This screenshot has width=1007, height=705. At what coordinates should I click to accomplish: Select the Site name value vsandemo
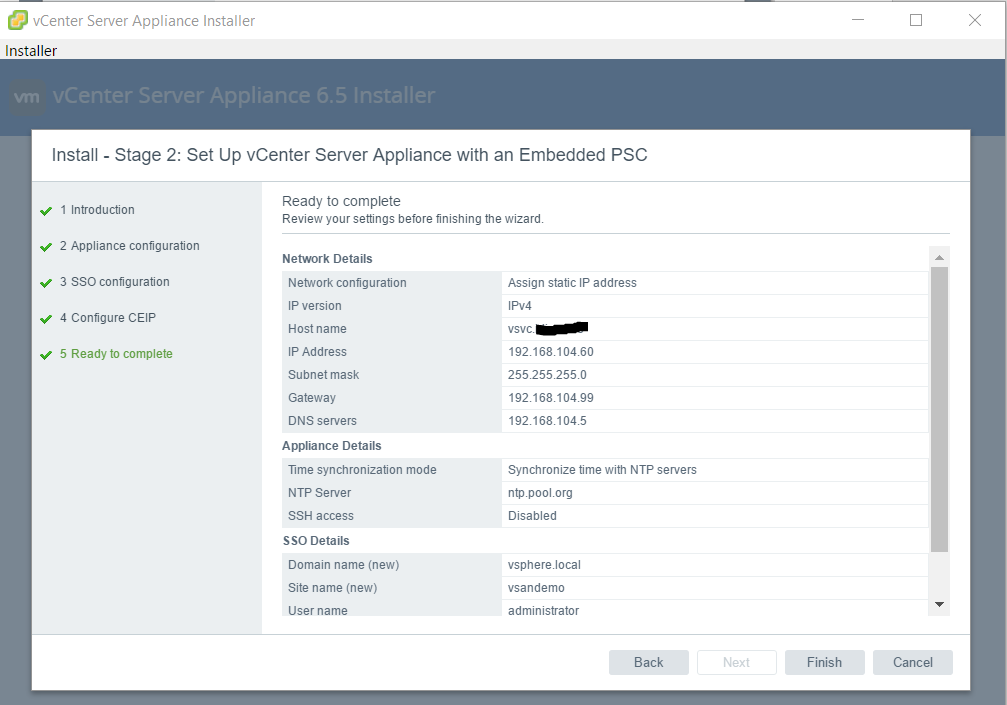(x=536, y=588)
